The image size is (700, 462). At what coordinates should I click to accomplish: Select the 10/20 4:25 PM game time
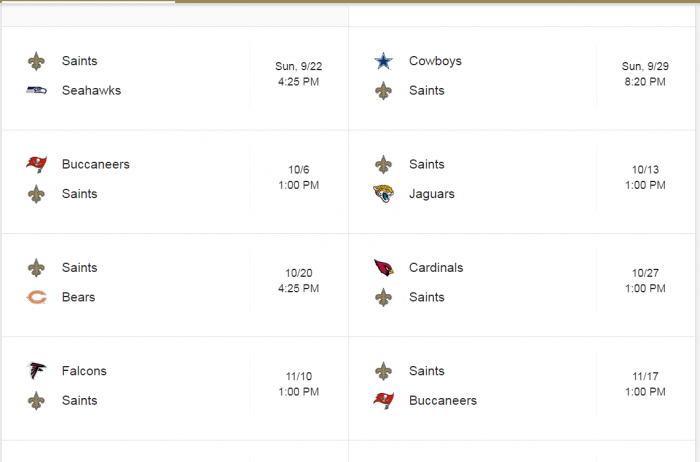299,282
